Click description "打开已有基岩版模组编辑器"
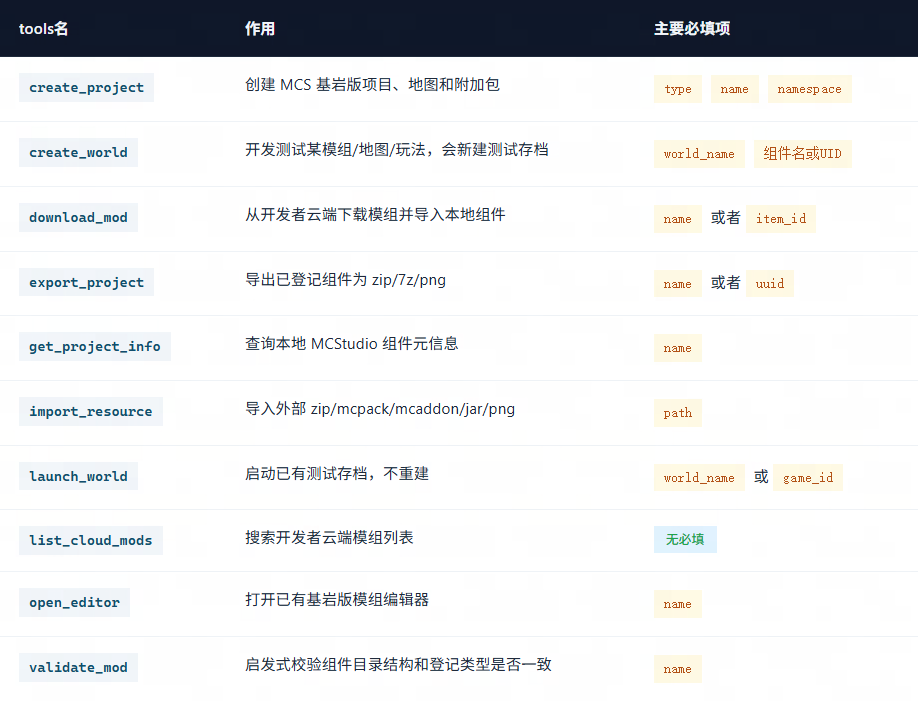Screen dimensions: 918x701 (337, 600)
